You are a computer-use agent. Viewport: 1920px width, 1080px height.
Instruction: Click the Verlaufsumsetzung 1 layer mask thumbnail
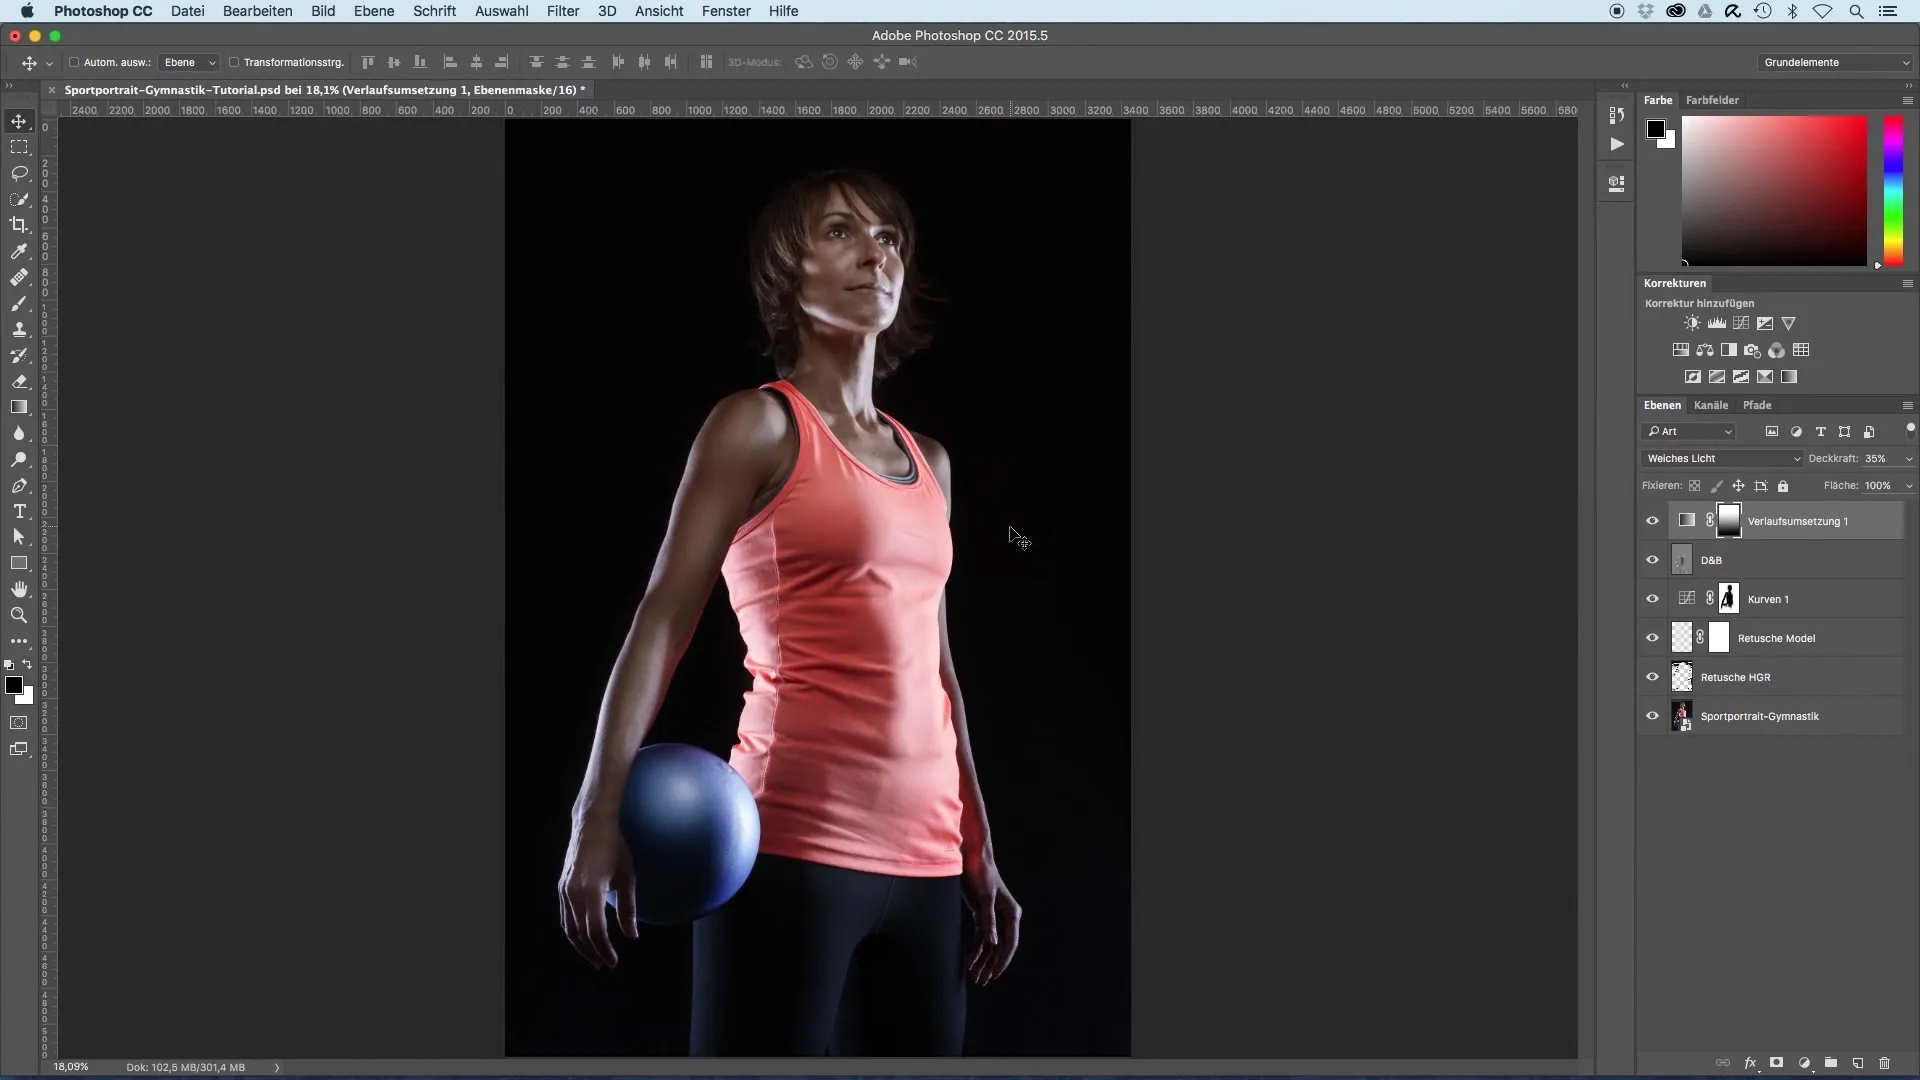(x=1729, y=520)
